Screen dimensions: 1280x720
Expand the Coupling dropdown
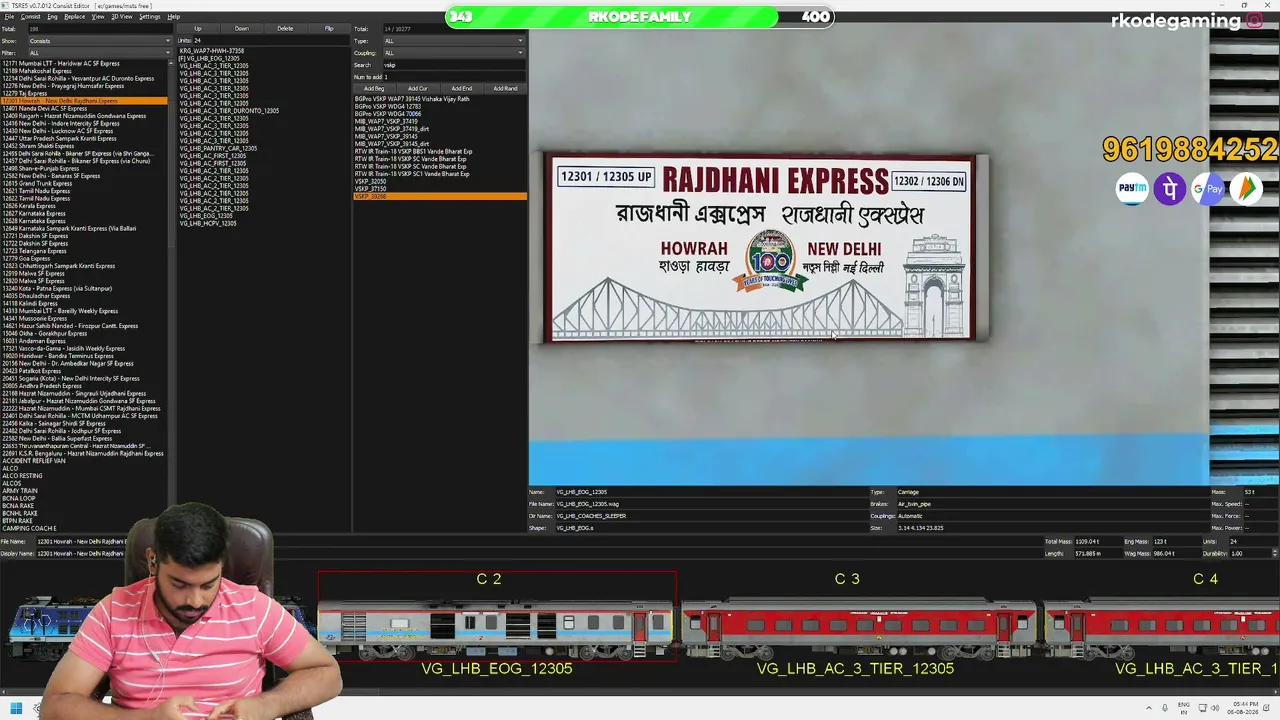pos(454,53)
